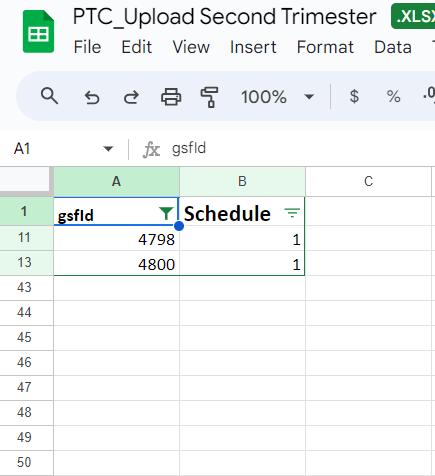
Task: Format as currency with dollar icon
Action: pos(354,97)
